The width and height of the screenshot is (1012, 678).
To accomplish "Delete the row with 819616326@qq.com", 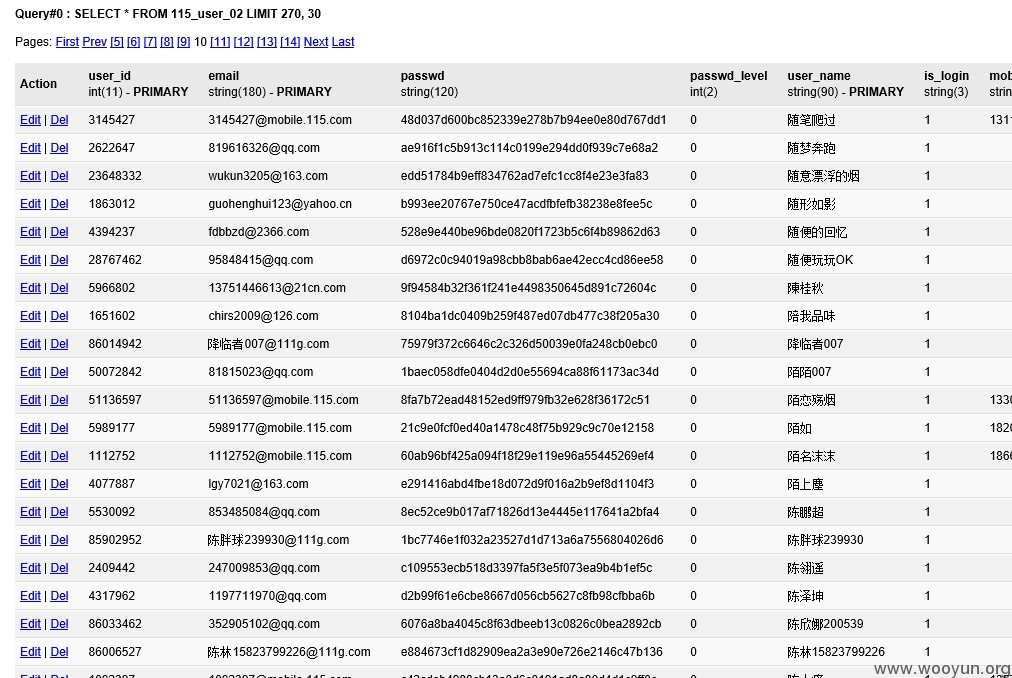I will (59, 148).
